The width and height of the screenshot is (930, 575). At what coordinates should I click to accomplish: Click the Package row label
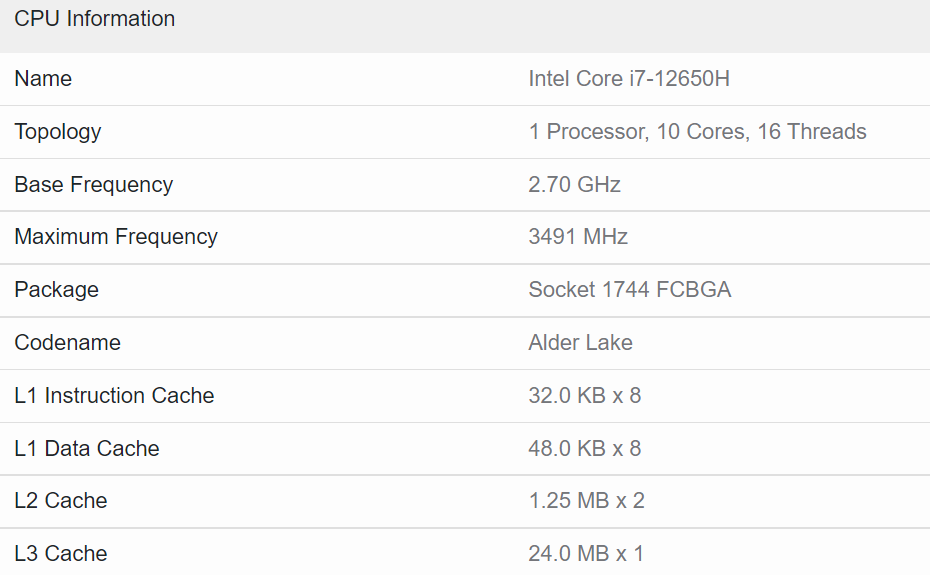57,290
